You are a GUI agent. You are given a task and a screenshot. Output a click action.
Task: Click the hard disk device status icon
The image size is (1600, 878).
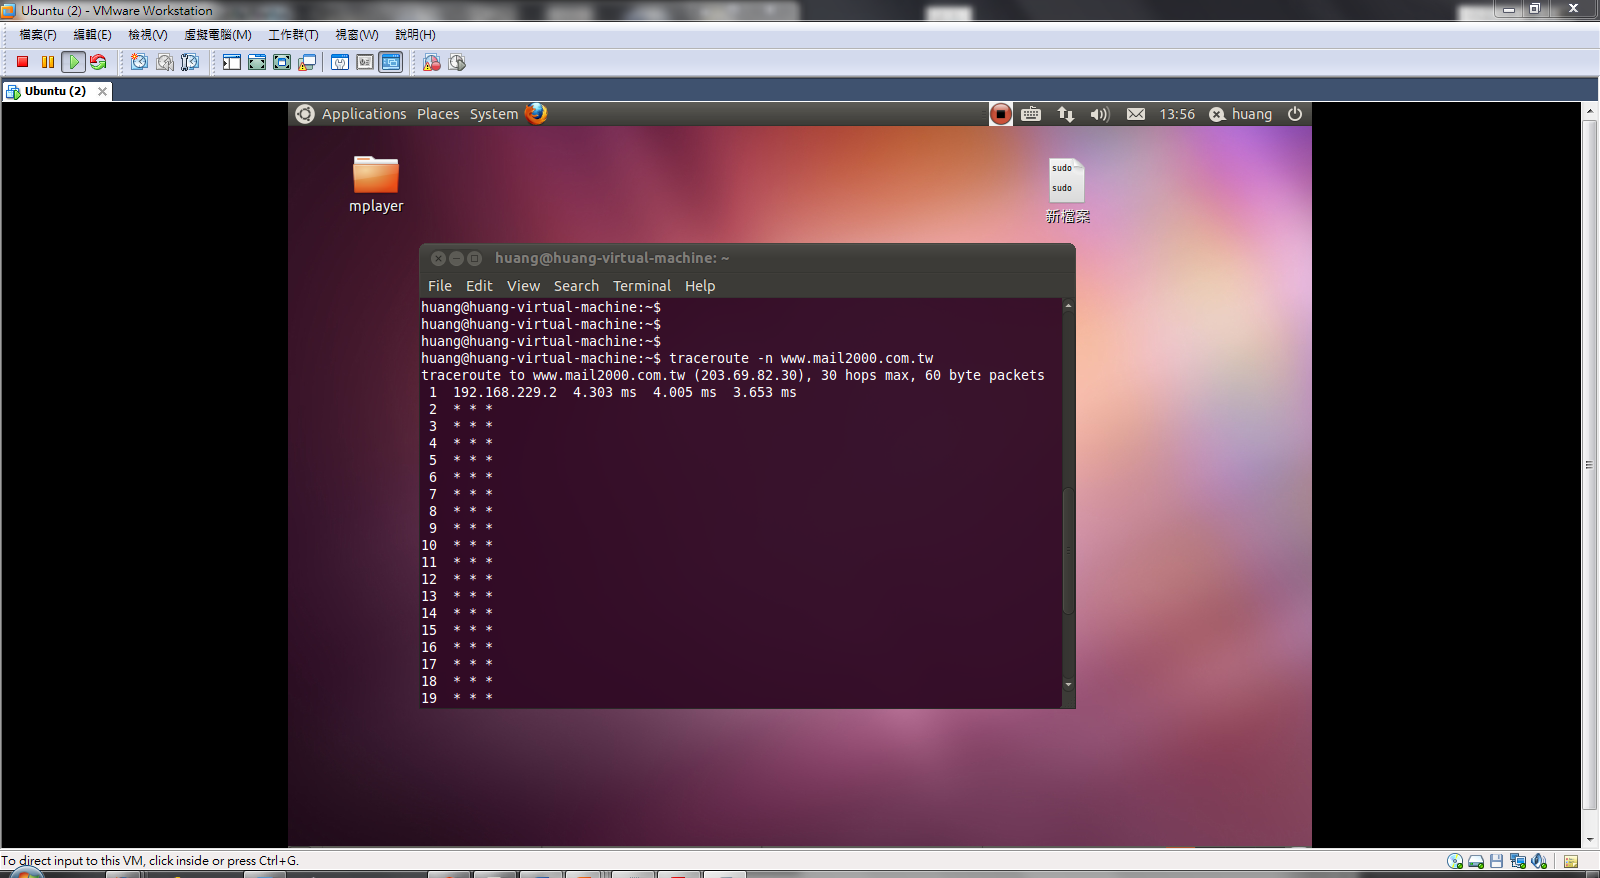coord(1476,861)
